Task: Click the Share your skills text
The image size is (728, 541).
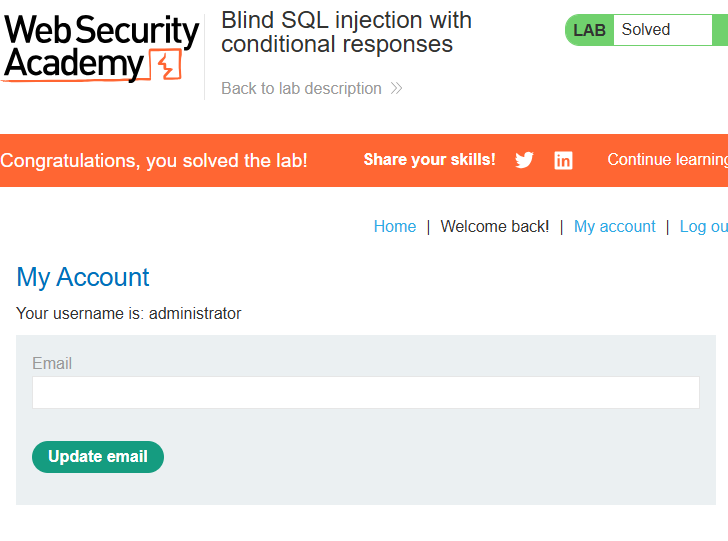Action: click(x=429, y=160)
